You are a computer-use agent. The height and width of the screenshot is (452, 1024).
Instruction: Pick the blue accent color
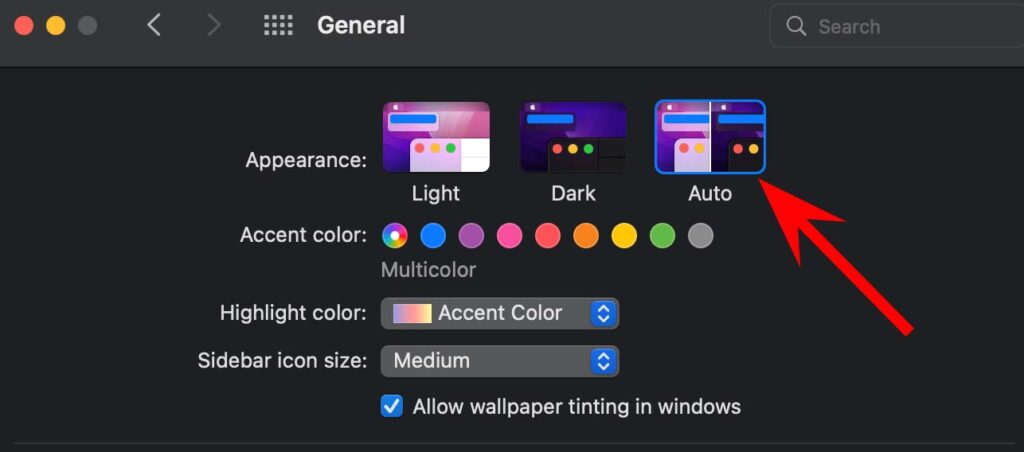tap(433, 236)
